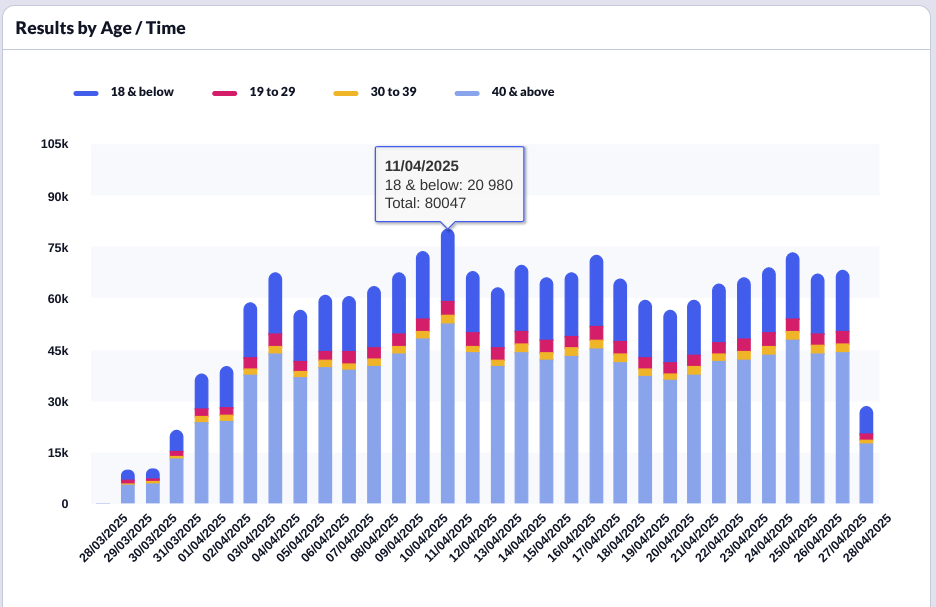Toggle the '19 to 29' legend series

pyautogui.click(x=272, y=92)
